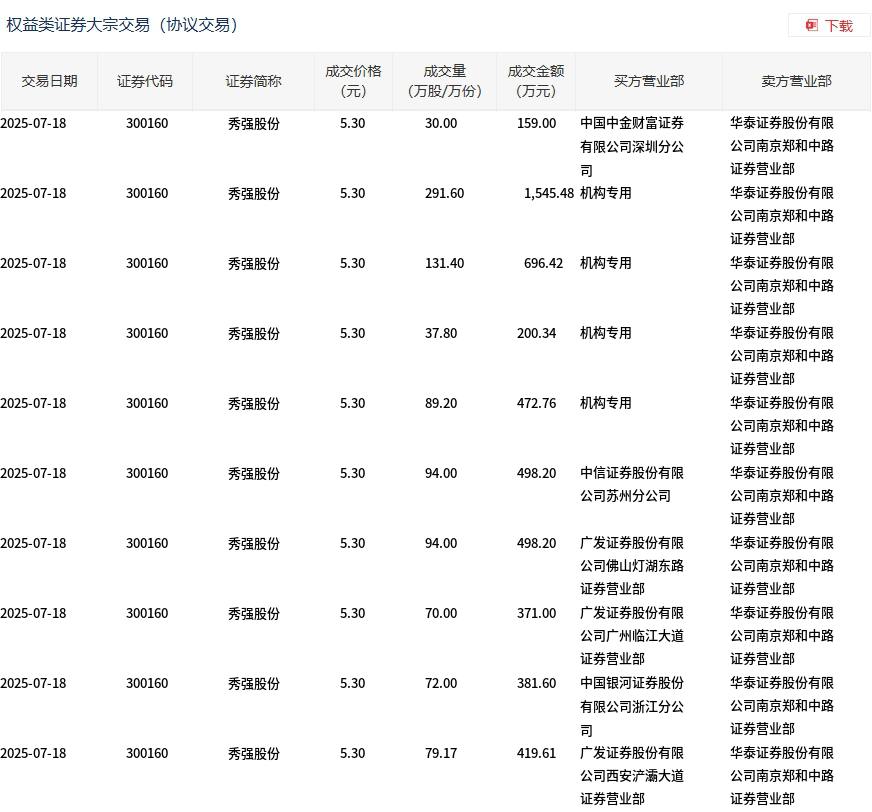
Task: Click seller 华泰证券 in the 159.00 row
Action: coord(782,146)
